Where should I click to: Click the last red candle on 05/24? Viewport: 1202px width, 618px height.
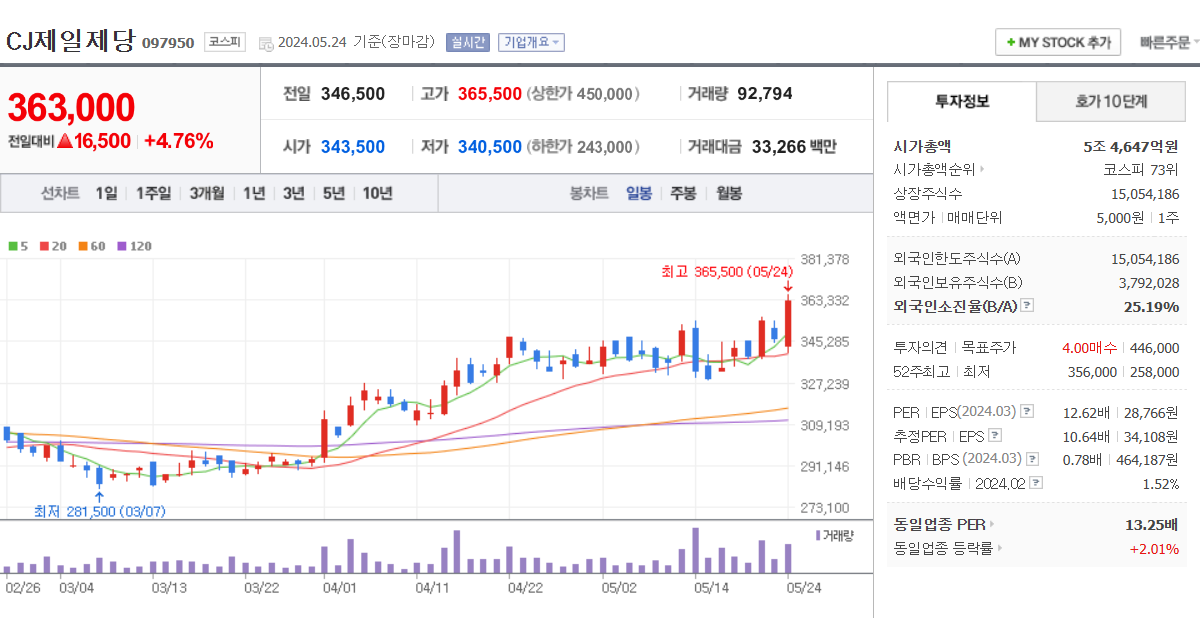pyautogui.click(x=789, y=322)
